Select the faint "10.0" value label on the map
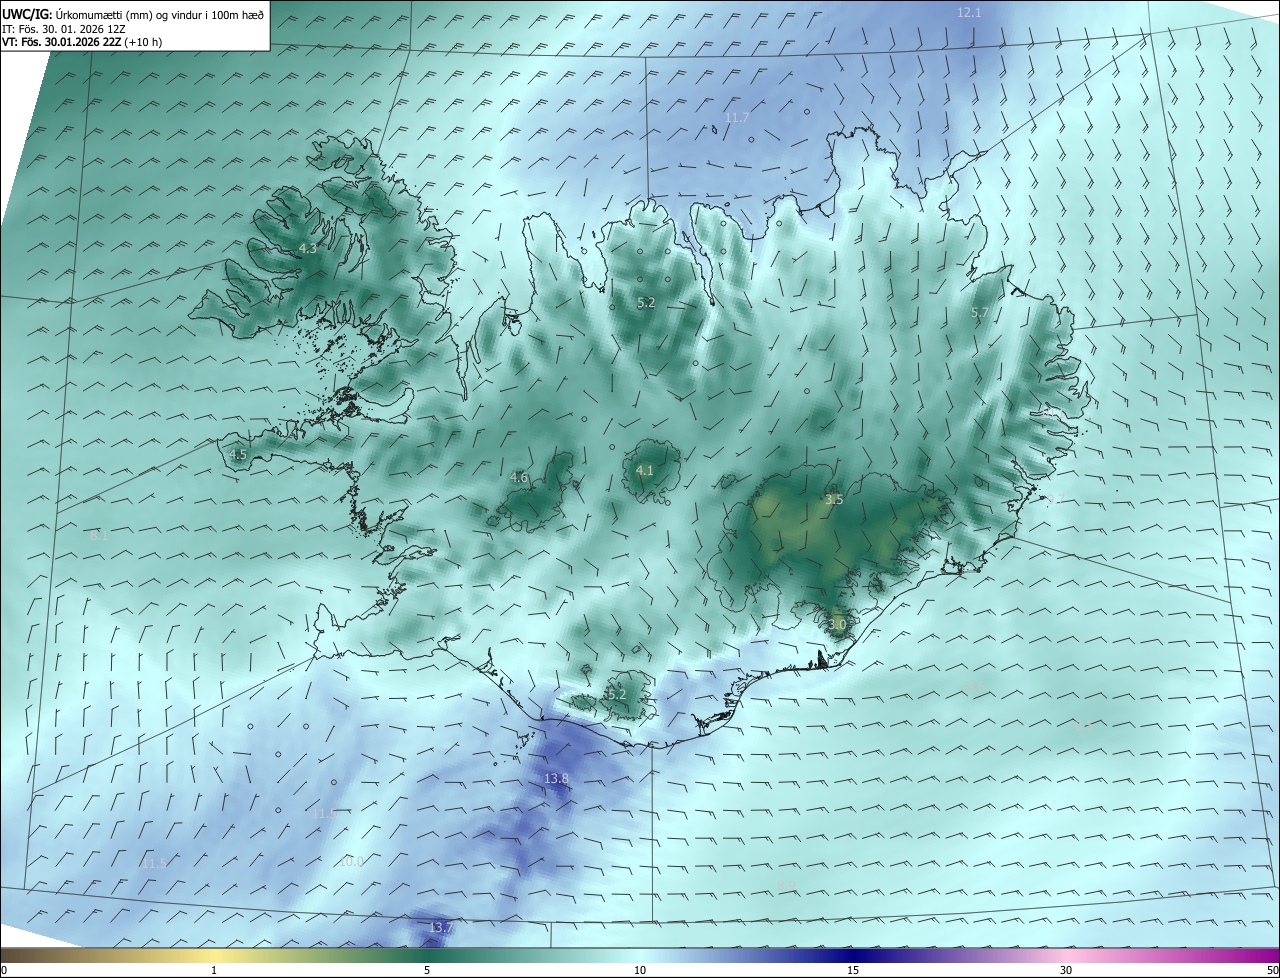 click(x=352, y=862)
